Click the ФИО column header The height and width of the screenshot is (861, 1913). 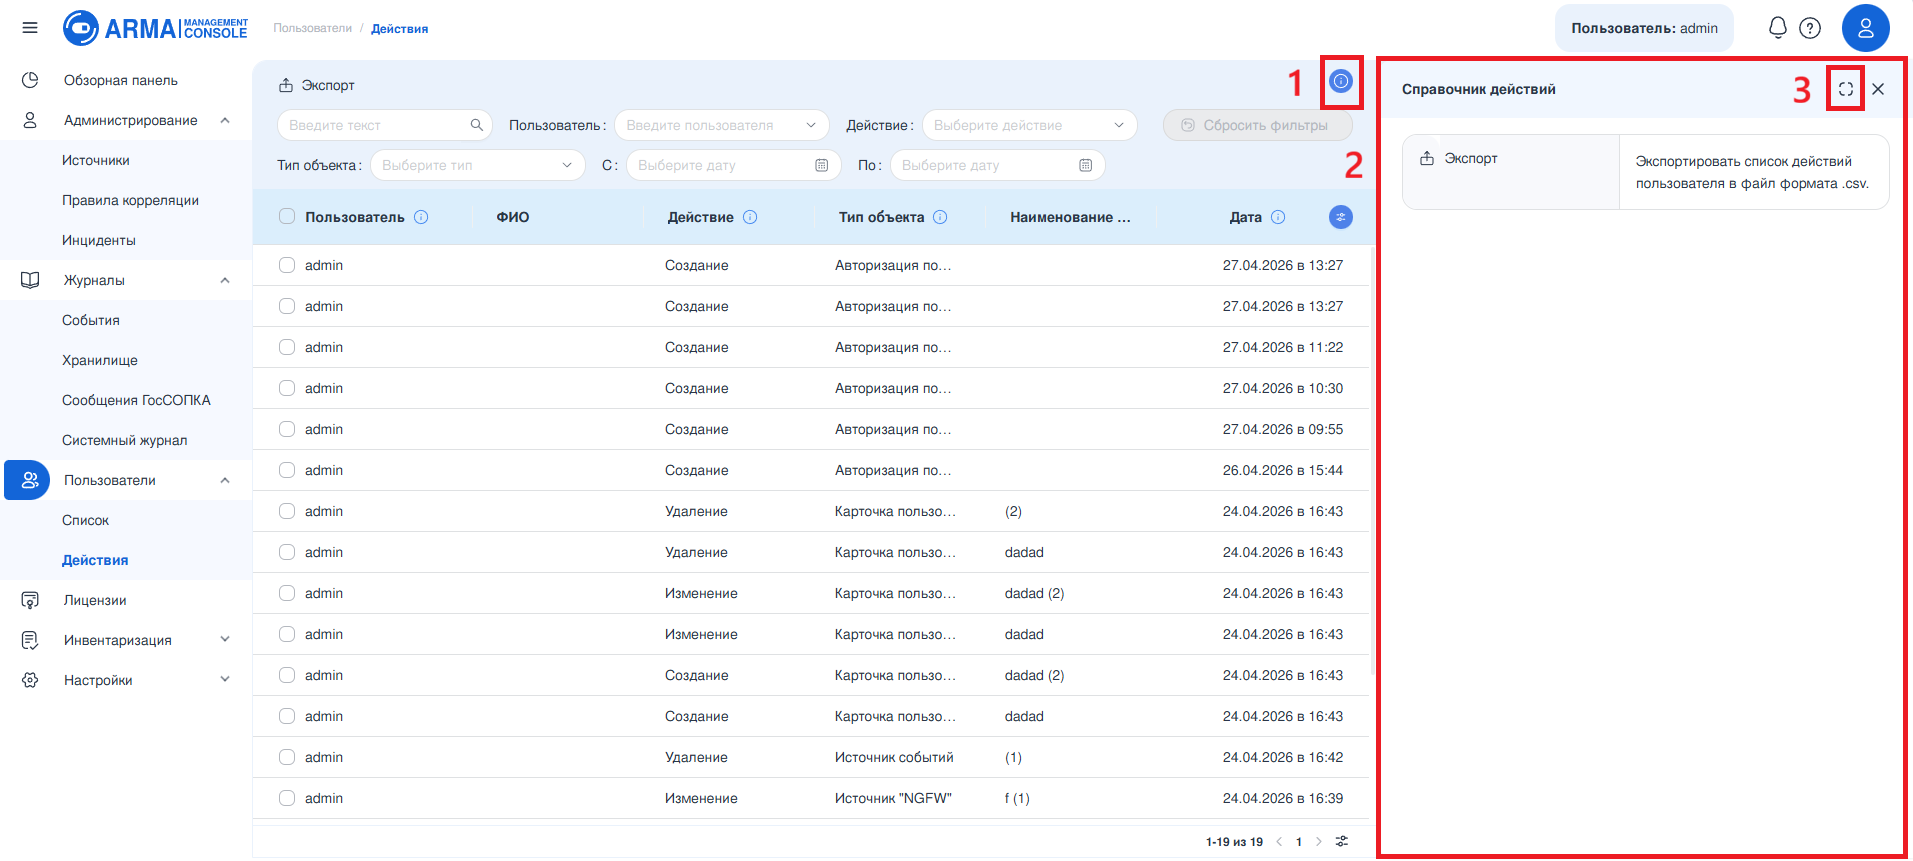[x=513, y=217]
